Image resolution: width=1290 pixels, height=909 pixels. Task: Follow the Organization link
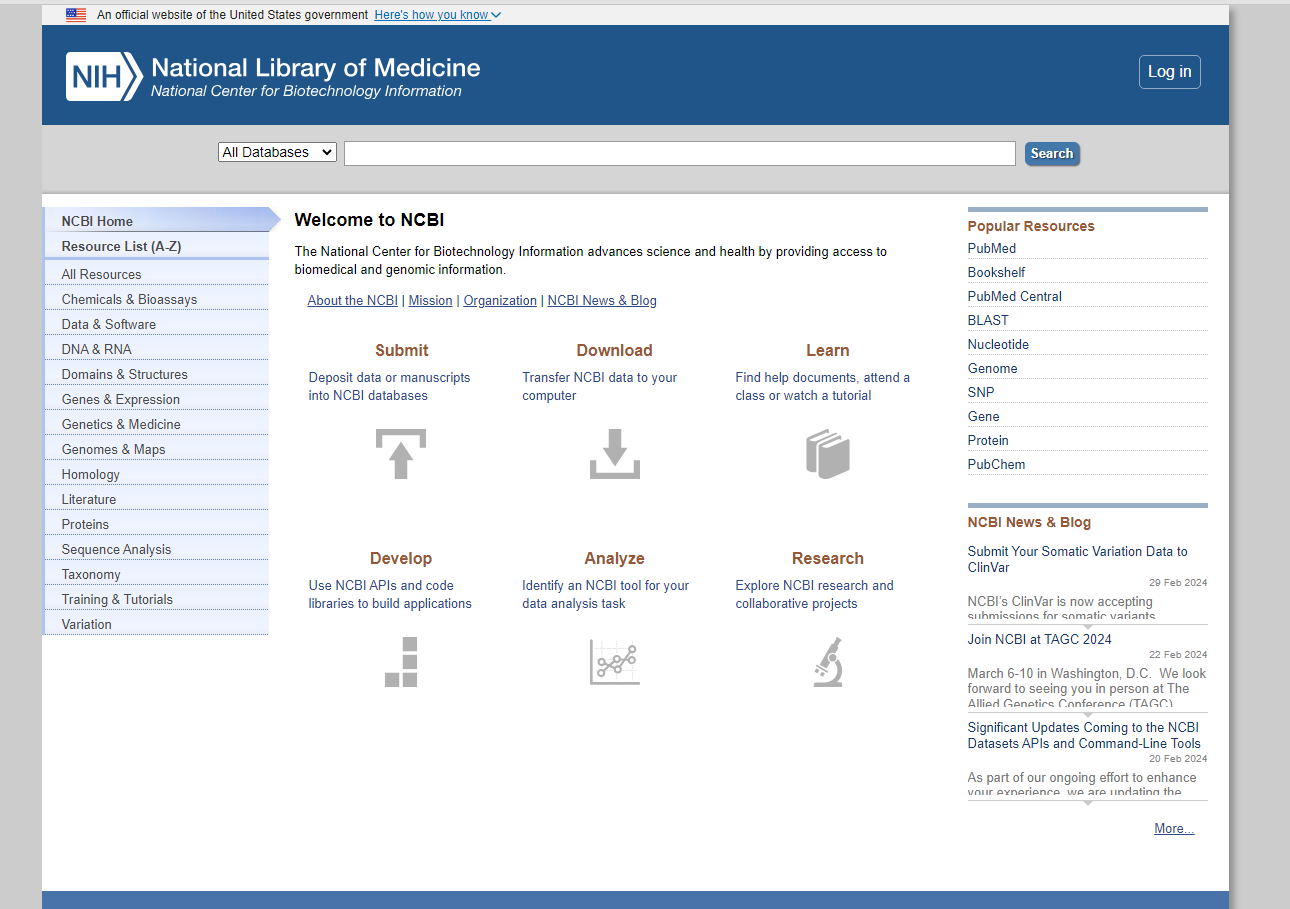[500, 300]
